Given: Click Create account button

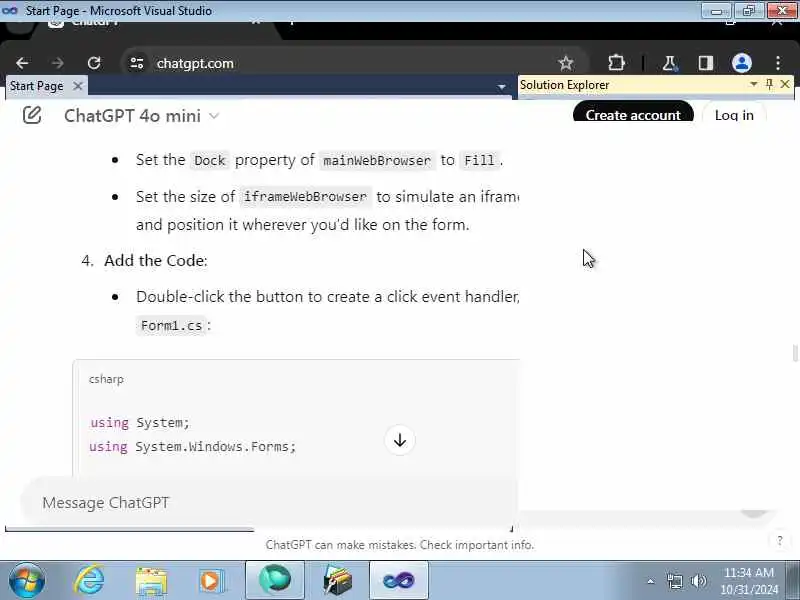Looking at the screenshot, I should point(633,113).
